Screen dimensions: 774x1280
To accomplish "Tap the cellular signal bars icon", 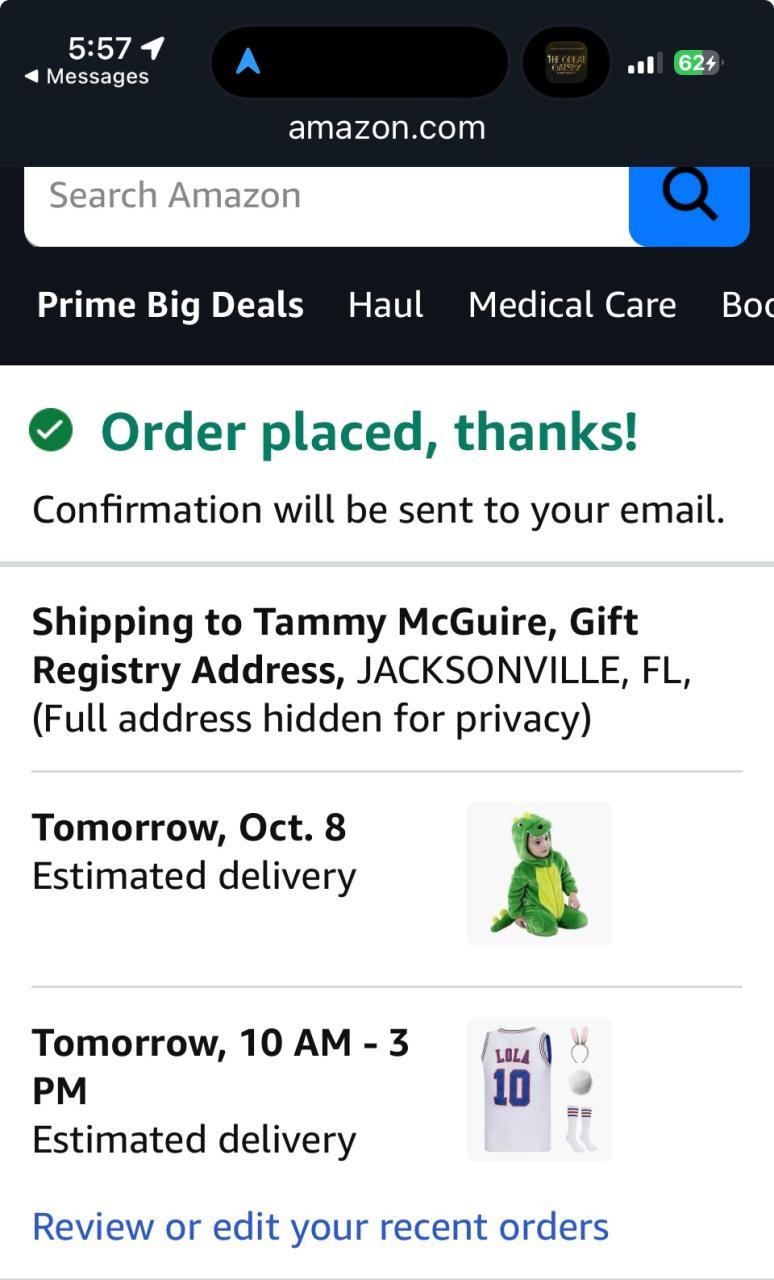I will [x=644, y=64].
